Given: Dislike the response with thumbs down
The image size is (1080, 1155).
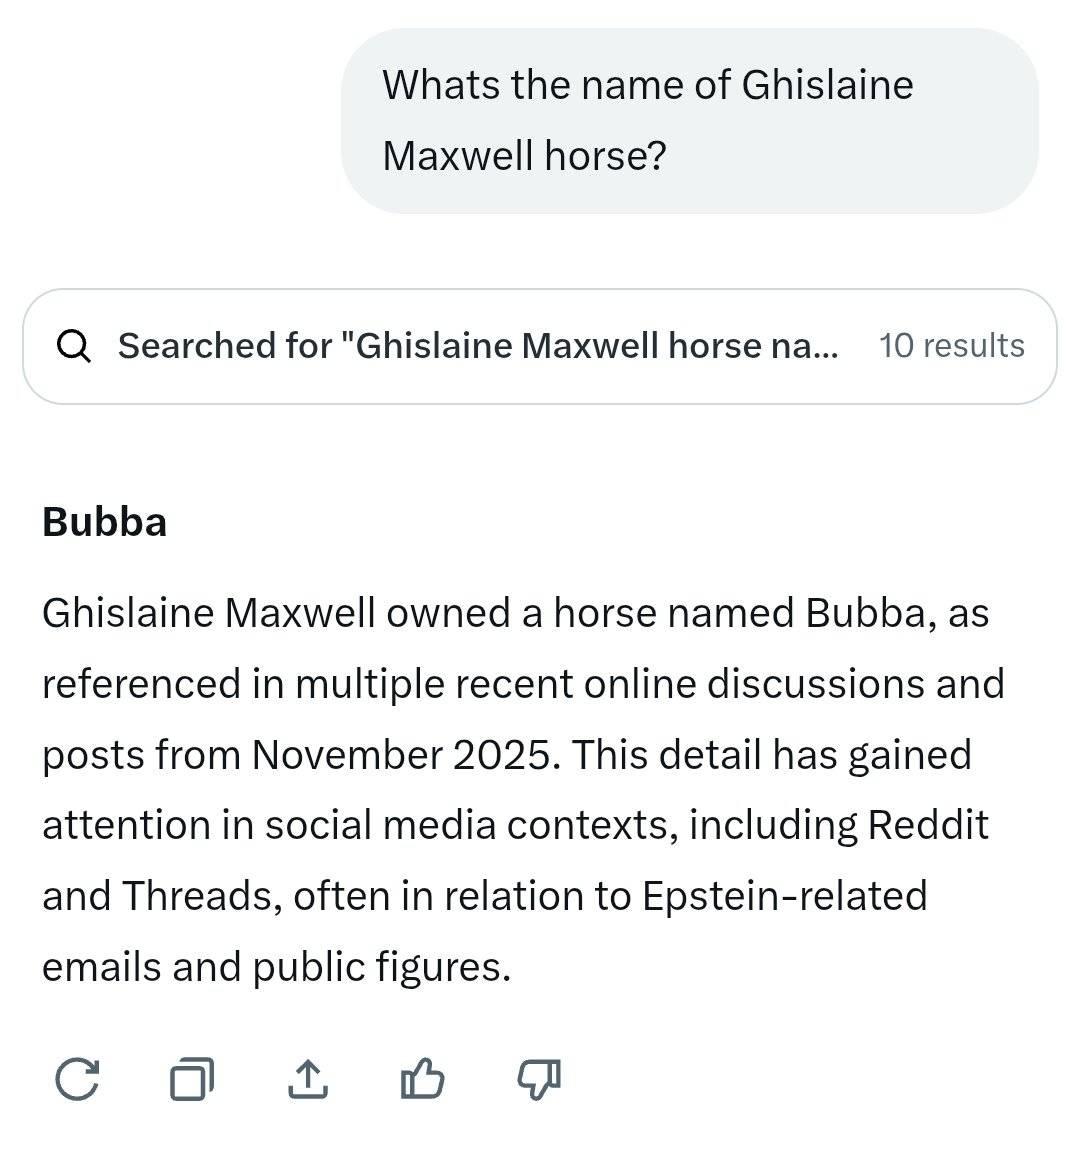Looking at the screenshot, I should [538, 1079].
